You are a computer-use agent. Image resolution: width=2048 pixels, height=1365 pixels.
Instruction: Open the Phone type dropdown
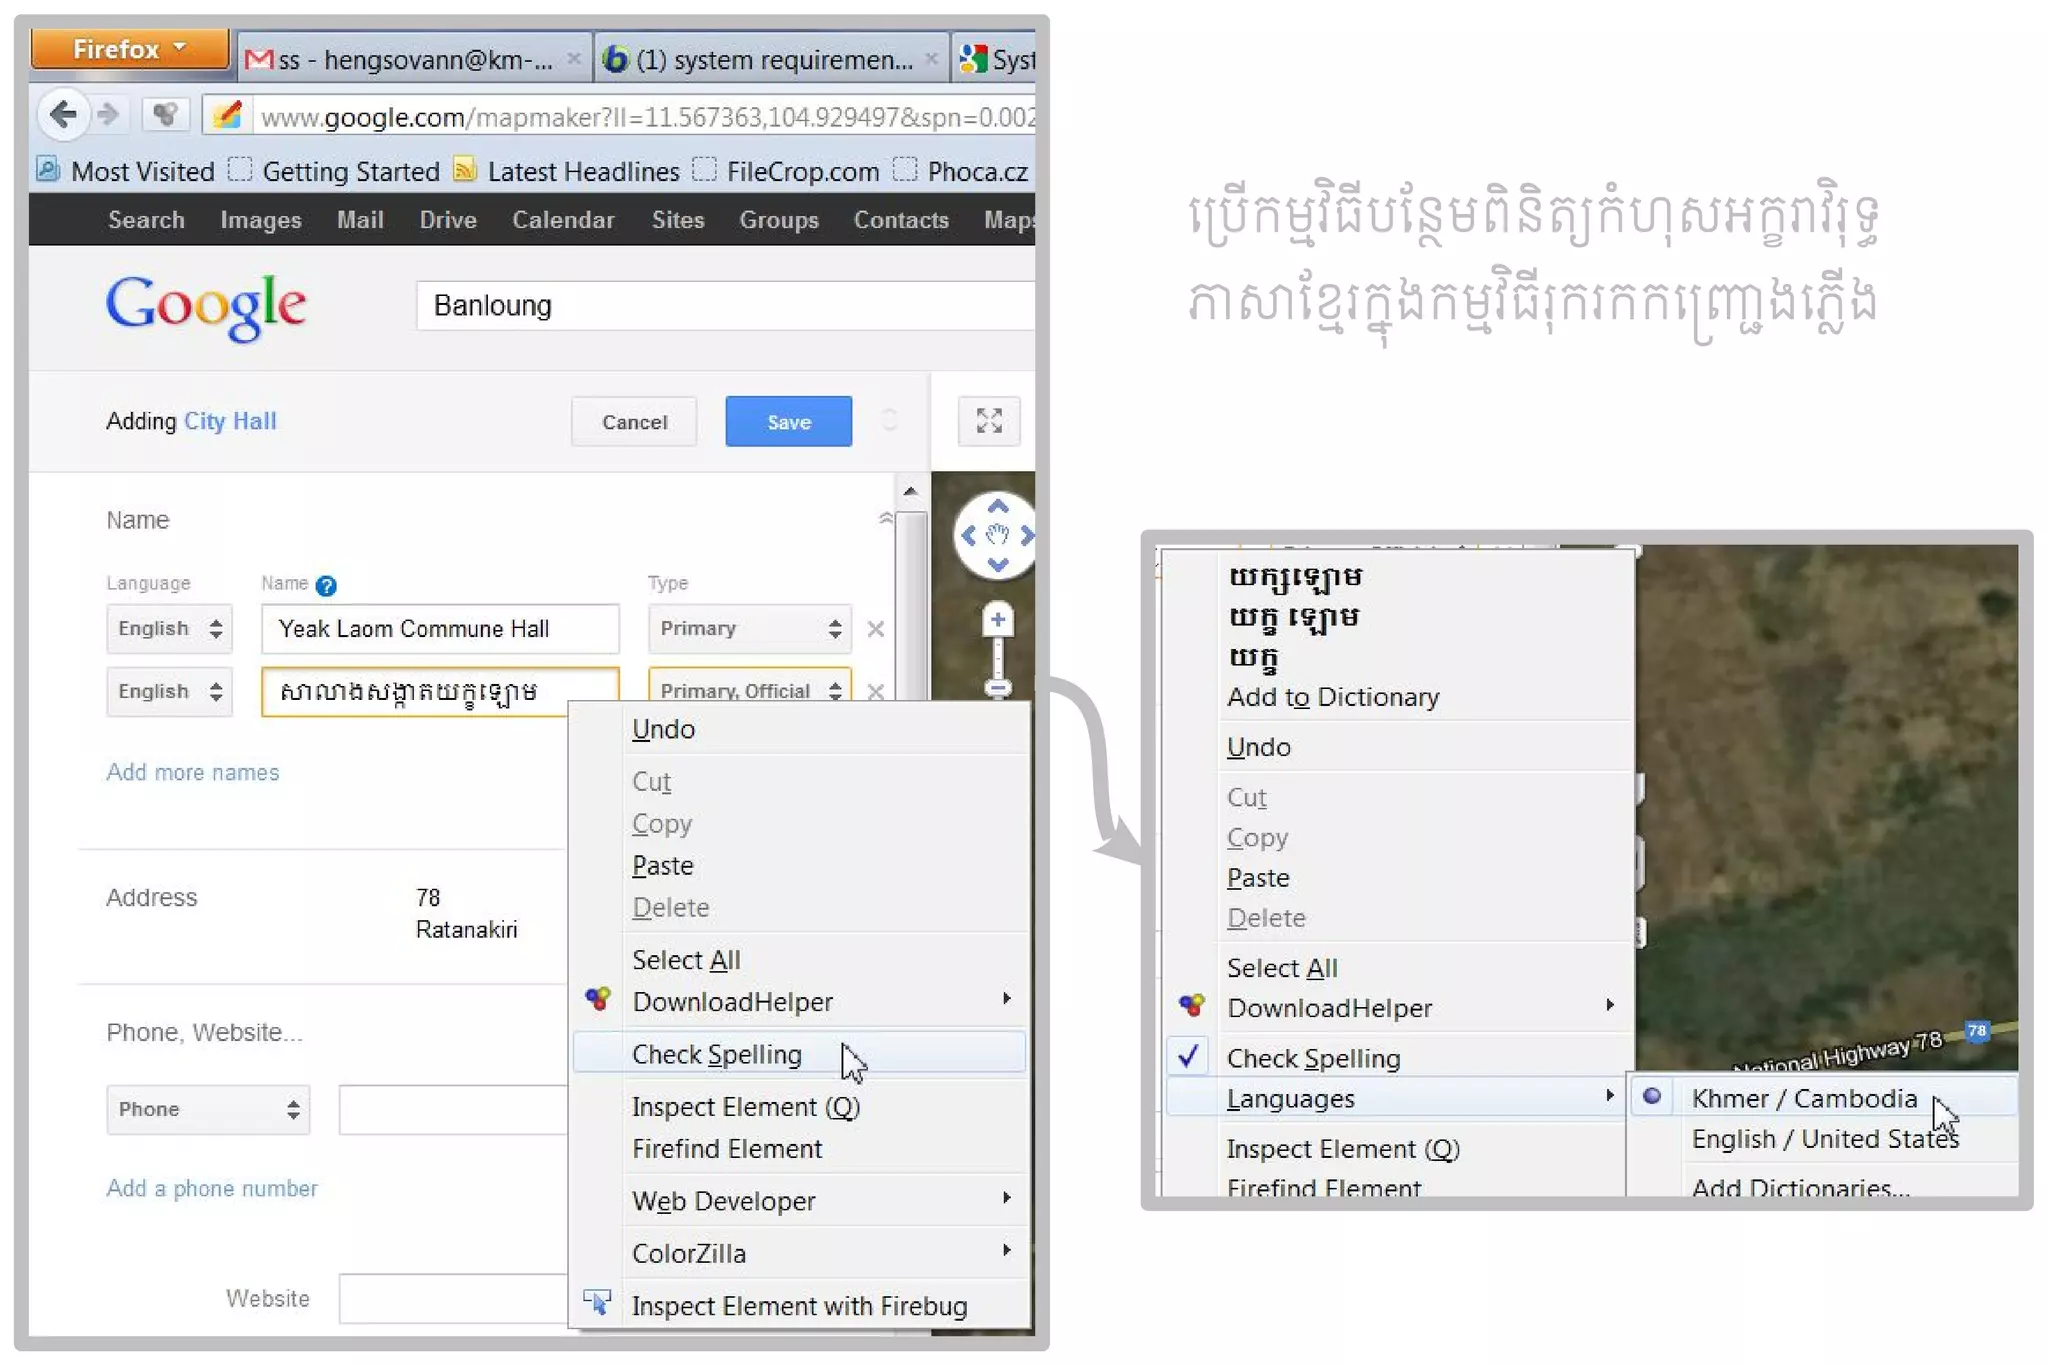click(208, 1109)
